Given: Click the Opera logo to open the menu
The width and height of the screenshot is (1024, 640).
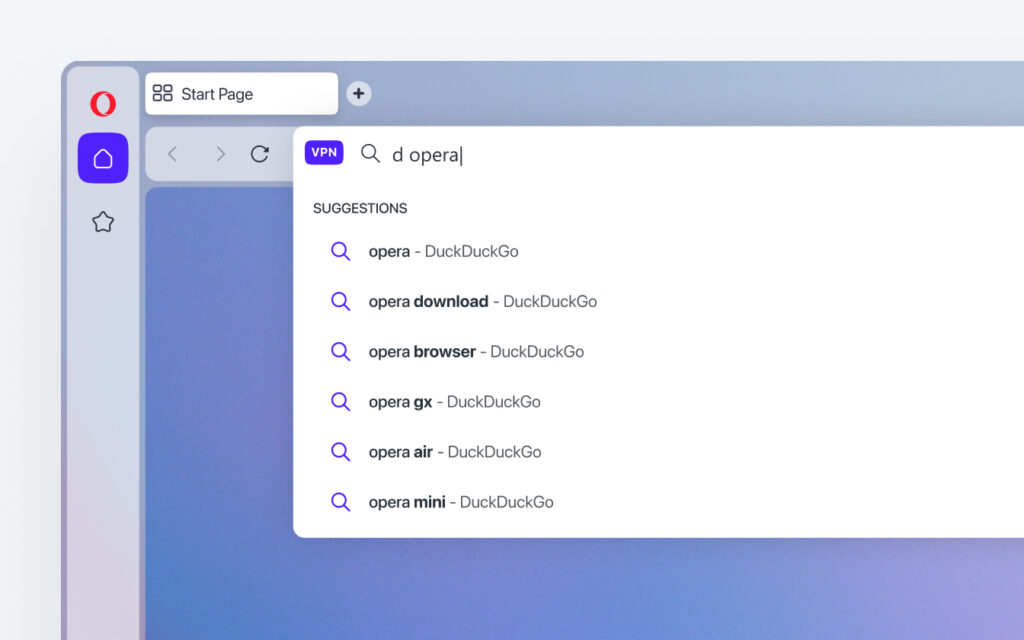Looking at the screenshot, I should tap(102, 103).
